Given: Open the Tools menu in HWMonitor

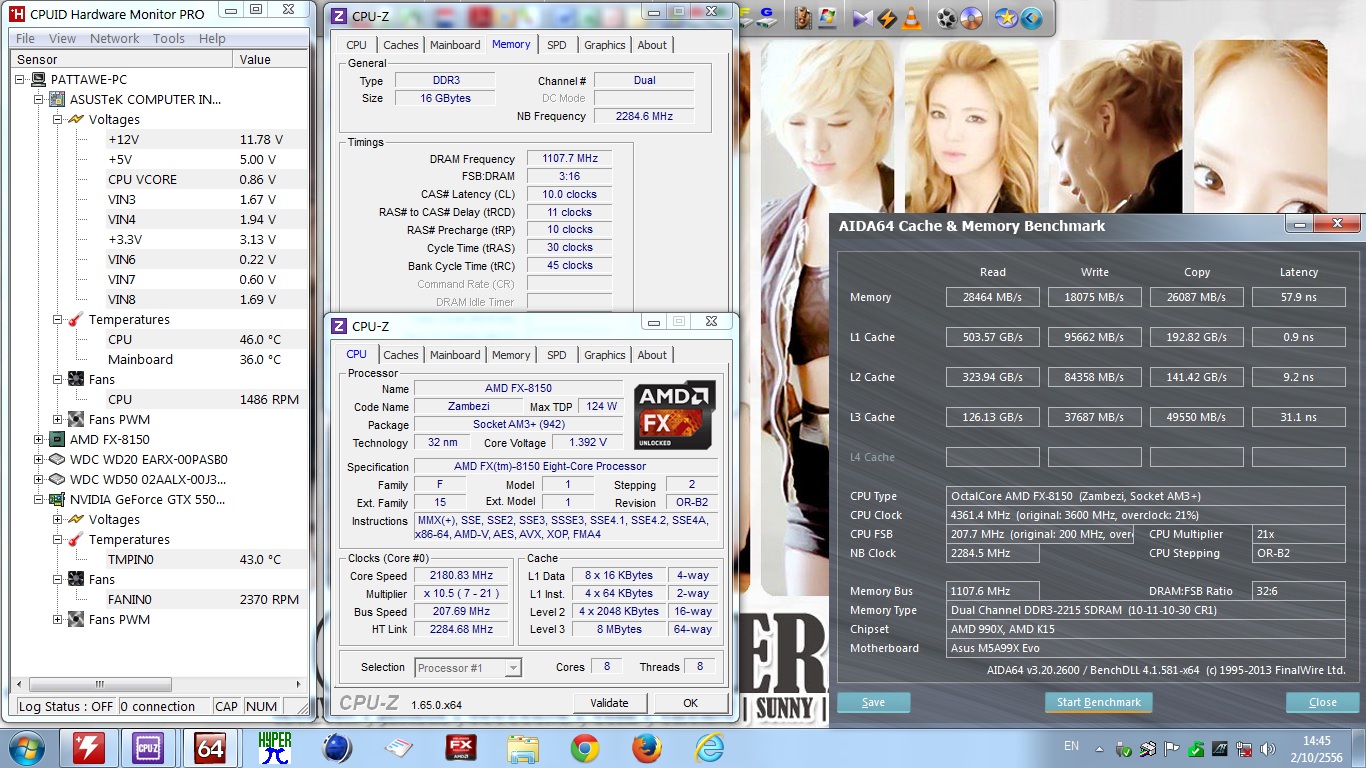Looking at the screenshot, I should (169, 38).
